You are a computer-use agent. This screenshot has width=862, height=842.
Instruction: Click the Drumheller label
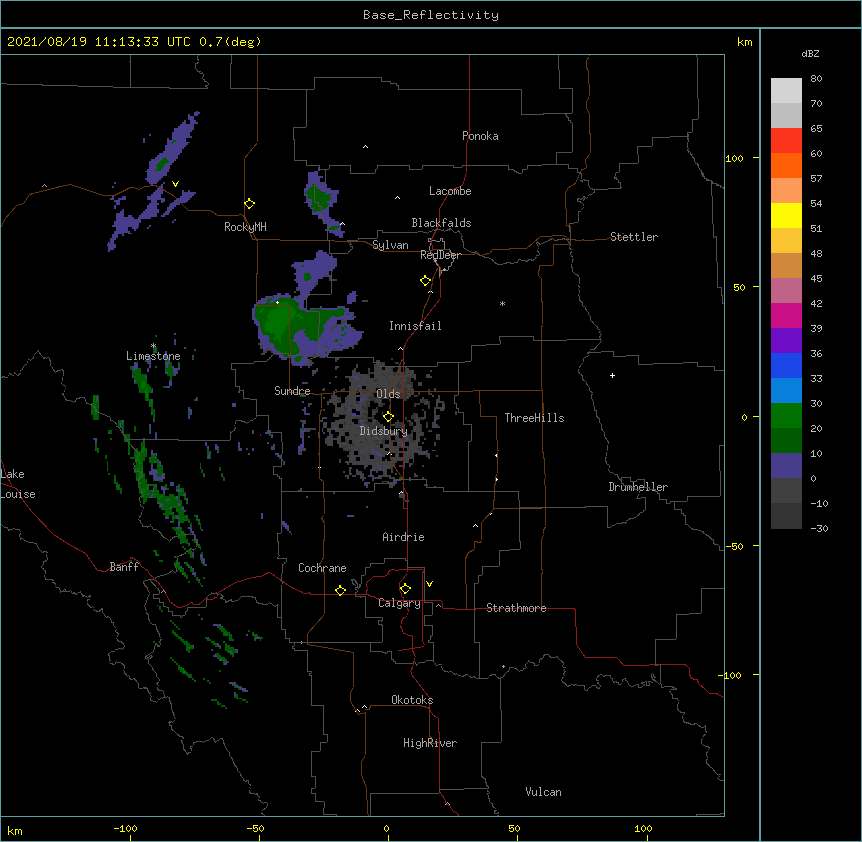[x=638, y=487]
